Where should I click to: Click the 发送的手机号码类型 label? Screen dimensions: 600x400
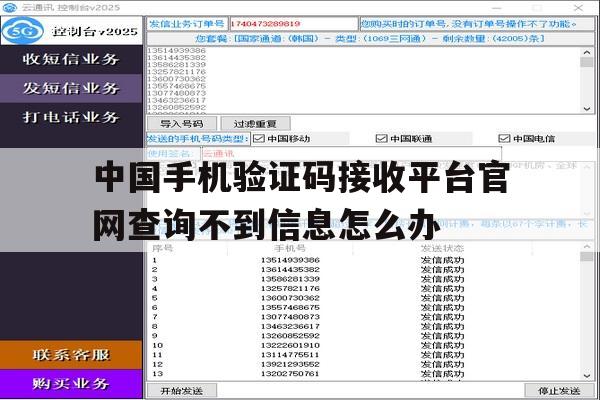198,139
